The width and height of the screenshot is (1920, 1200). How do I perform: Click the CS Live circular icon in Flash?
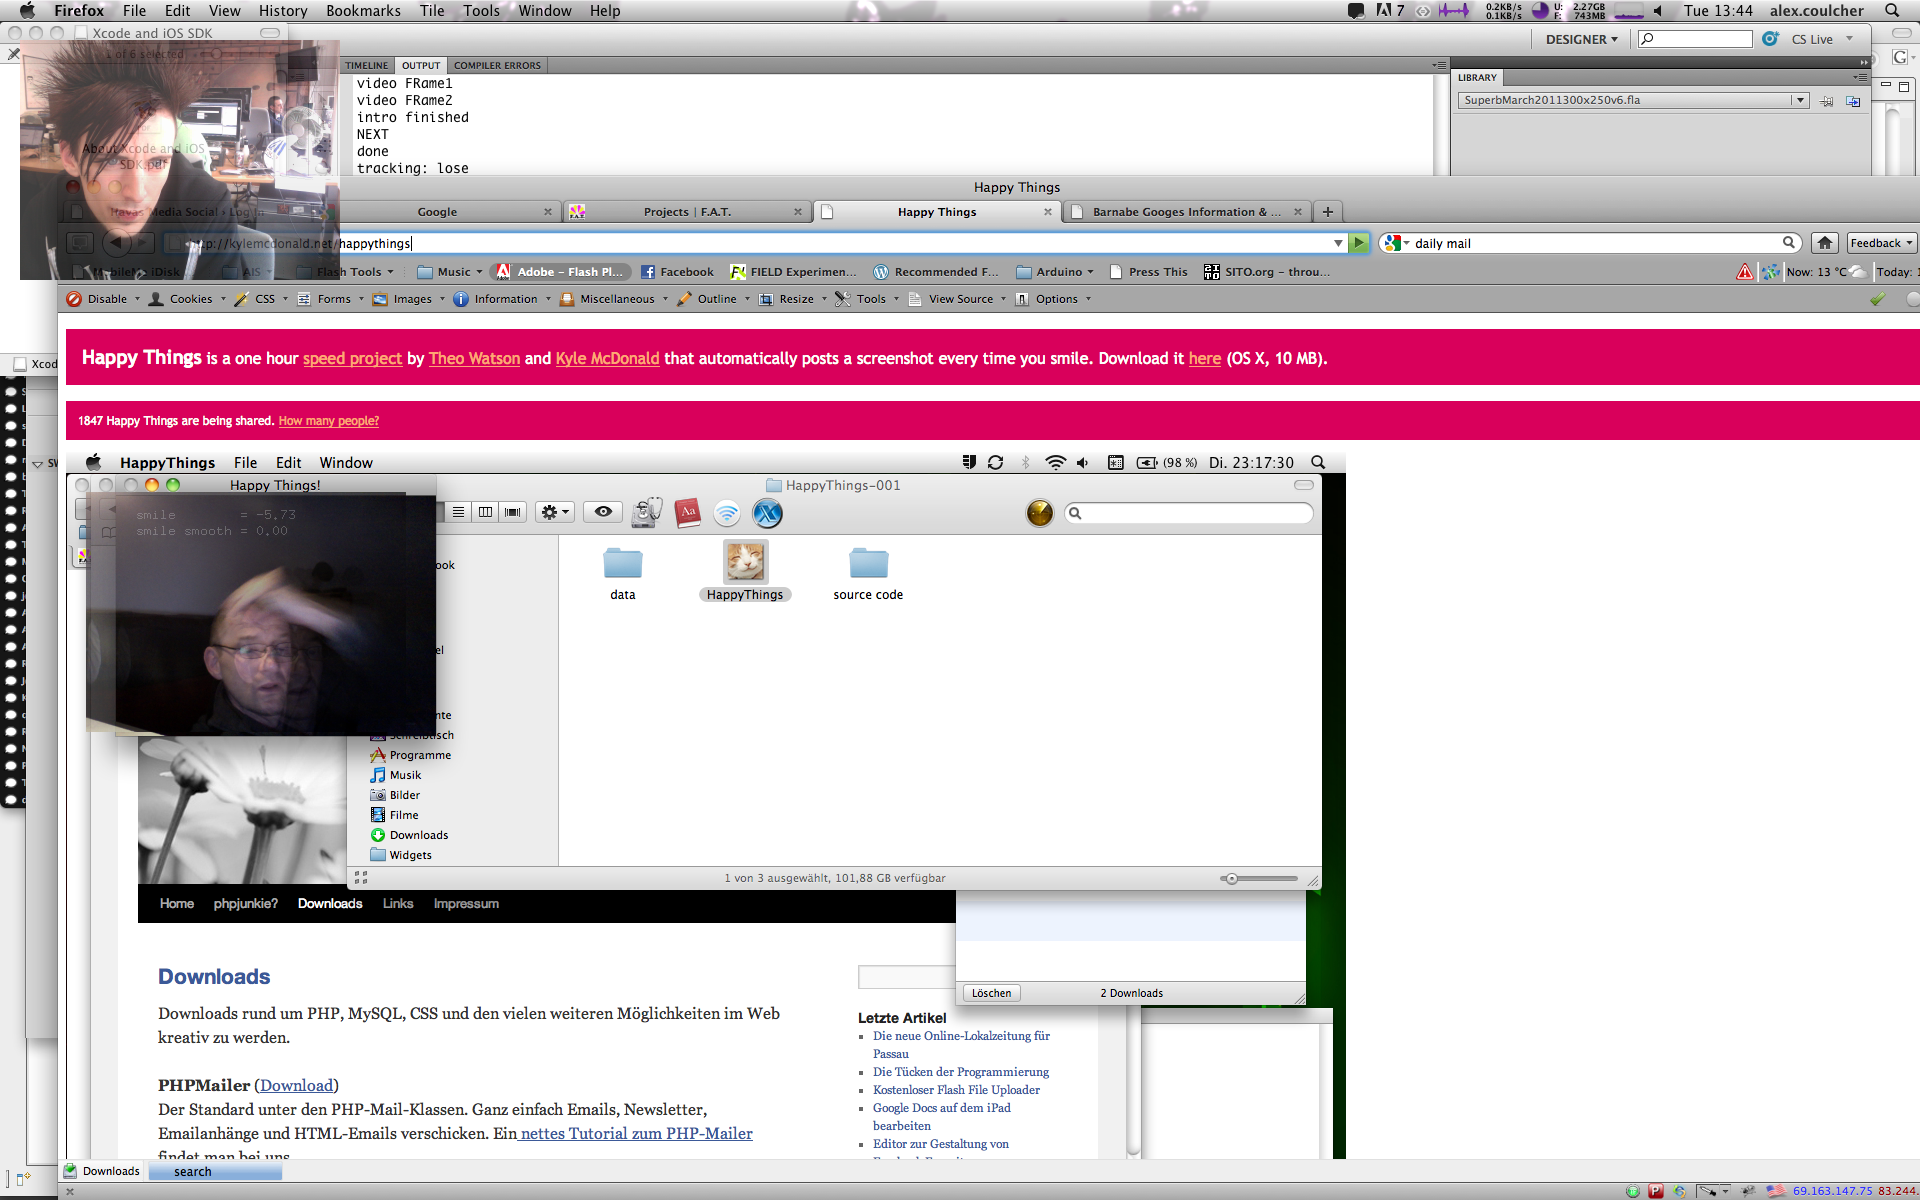click(x=1770, y=39)
